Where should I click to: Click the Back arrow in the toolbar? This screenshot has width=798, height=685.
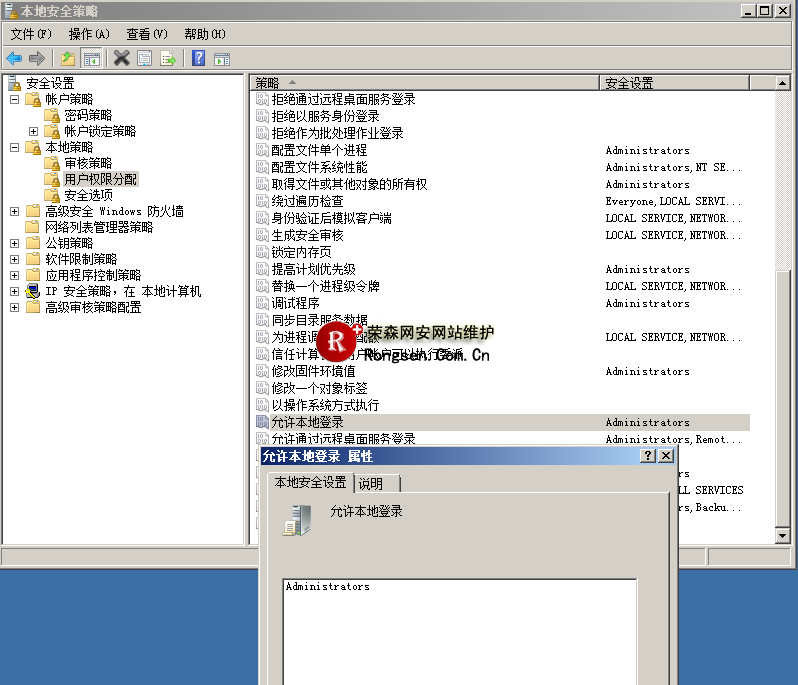click(14, 58)
